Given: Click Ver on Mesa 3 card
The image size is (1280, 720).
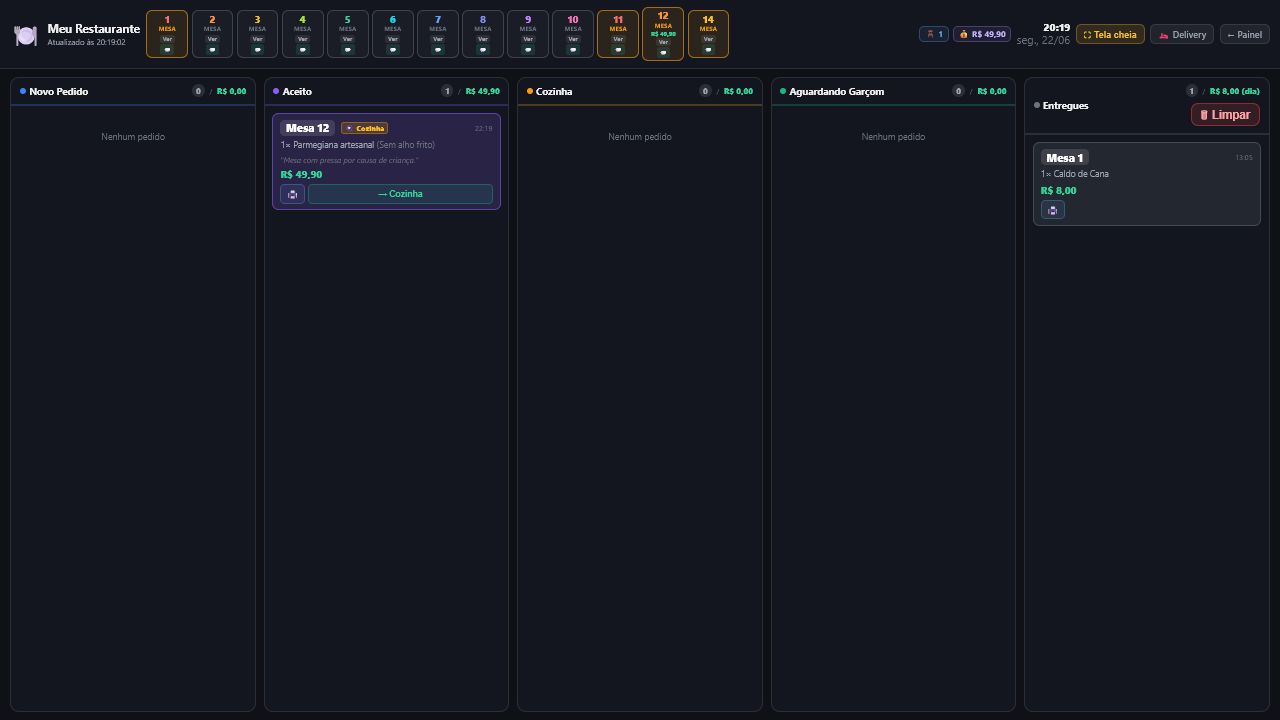Looking at the screenshot, I should pos(257,39).
